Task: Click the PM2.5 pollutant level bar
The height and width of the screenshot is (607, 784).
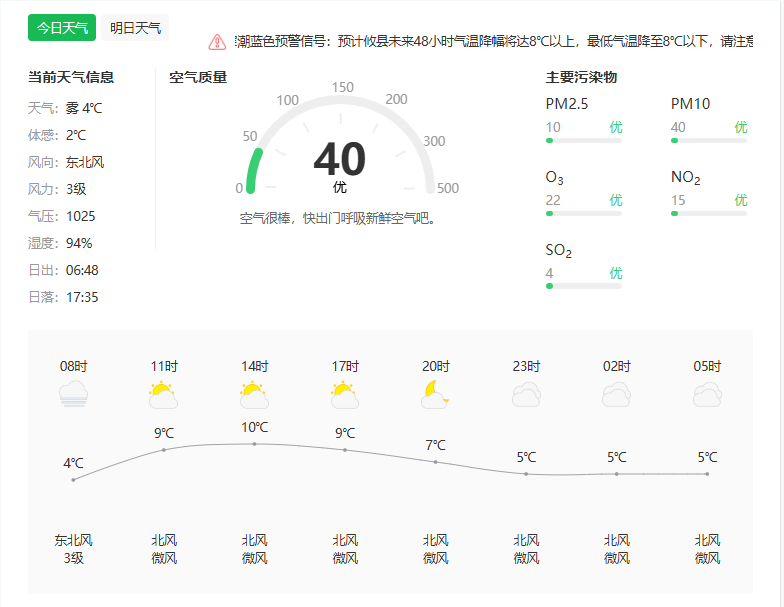Action: pyautogui.click(x=584, y=141)
